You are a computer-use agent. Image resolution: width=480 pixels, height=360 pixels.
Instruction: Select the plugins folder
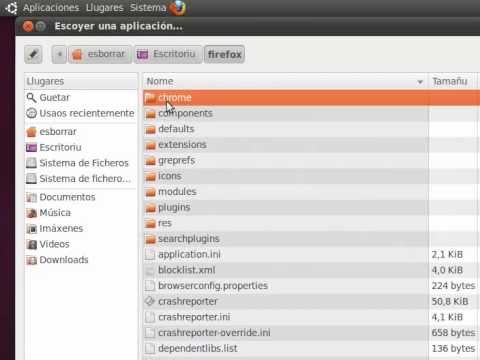coord(312,207)
